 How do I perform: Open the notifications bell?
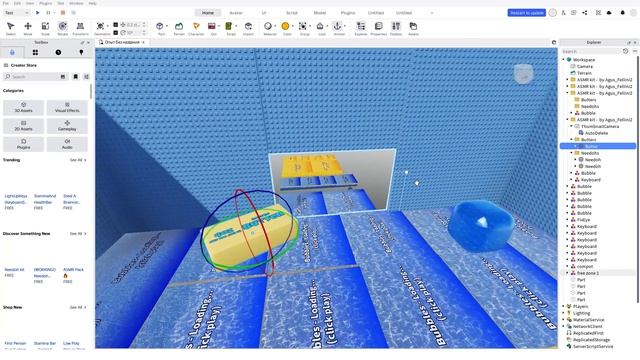click(622, 13)
